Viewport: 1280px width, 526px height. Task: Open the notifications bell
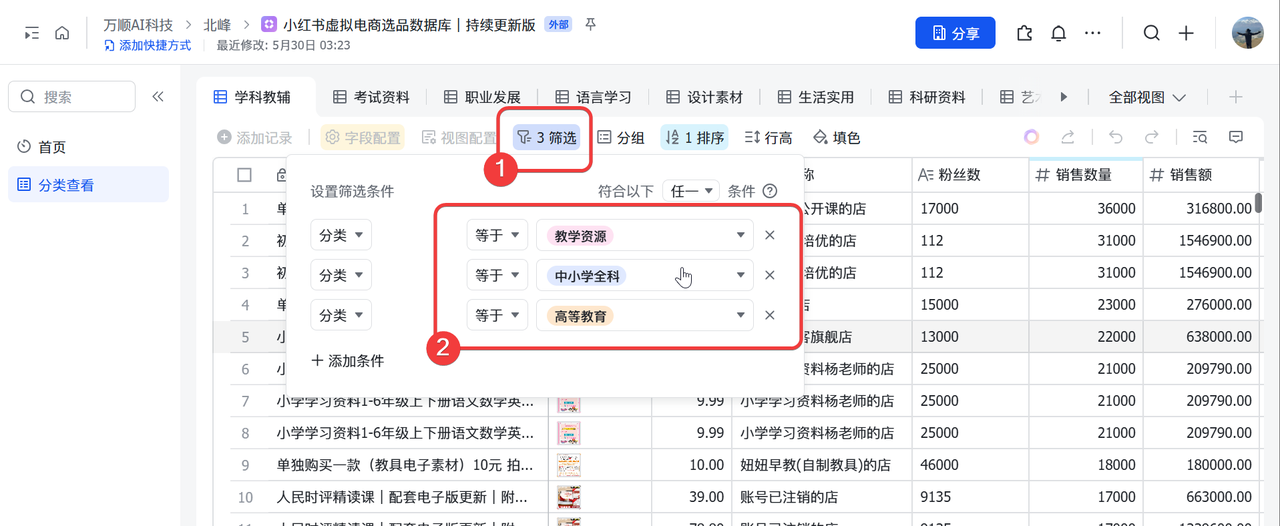tap(1058, 33)
